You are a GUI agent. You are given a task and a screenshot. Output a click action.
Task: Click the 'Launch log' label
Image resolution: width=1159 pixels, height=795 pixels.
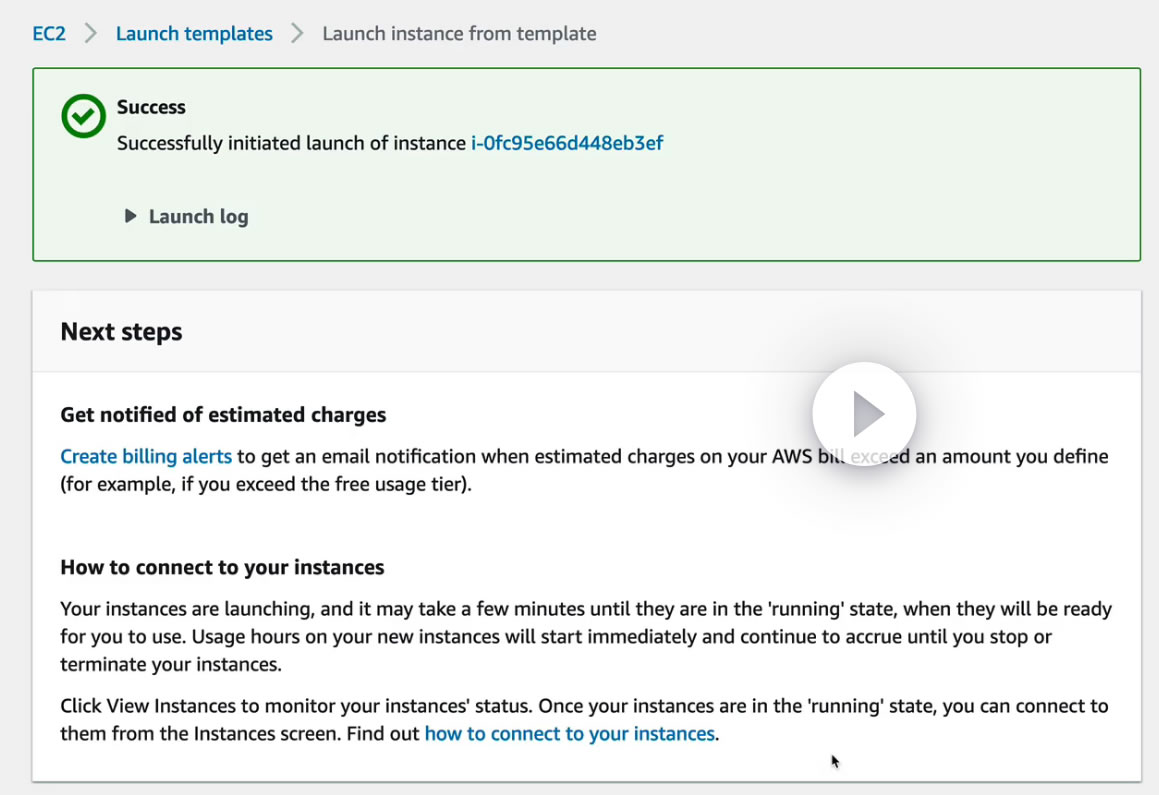click(x=198, y=217)
